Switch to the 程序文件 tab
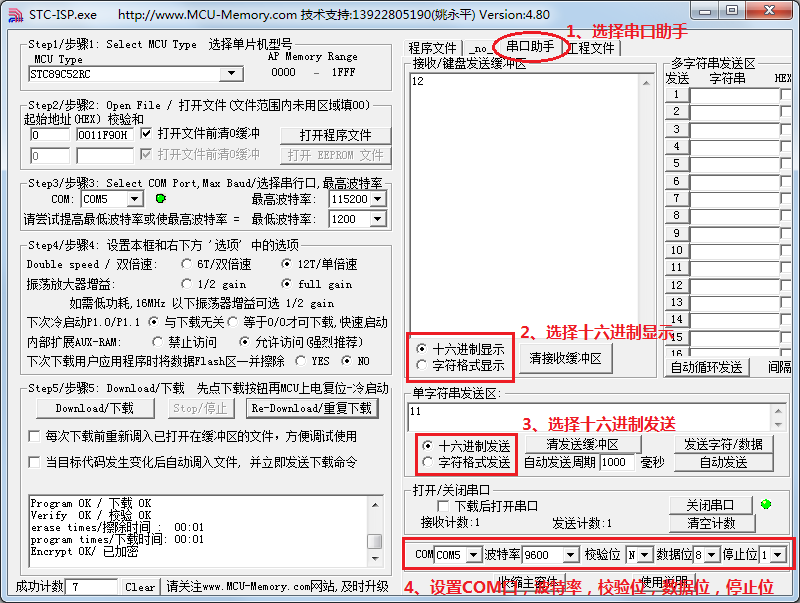The image size is (800, 603). click(433, 48)
